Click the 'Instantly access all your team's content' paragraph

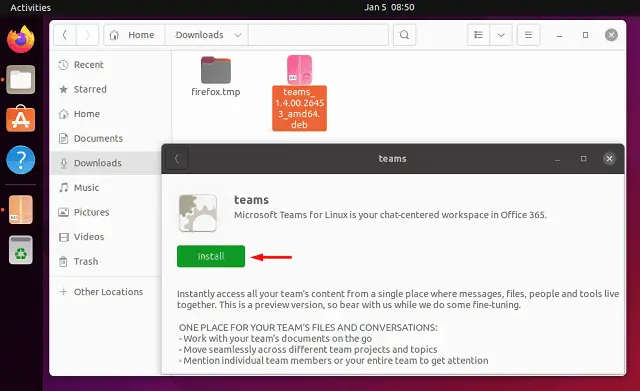(398, 299)
